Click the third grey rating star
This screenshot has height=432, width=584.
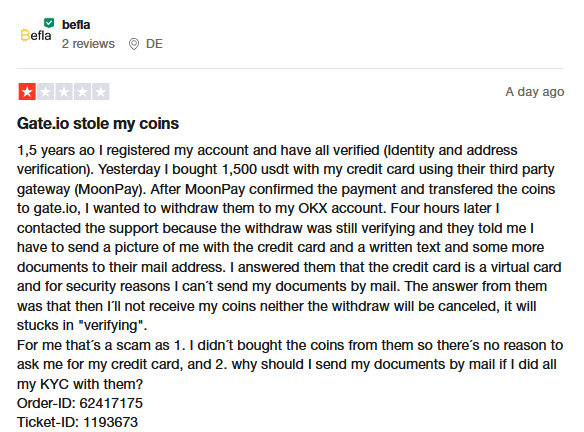(x=64, y=92)
